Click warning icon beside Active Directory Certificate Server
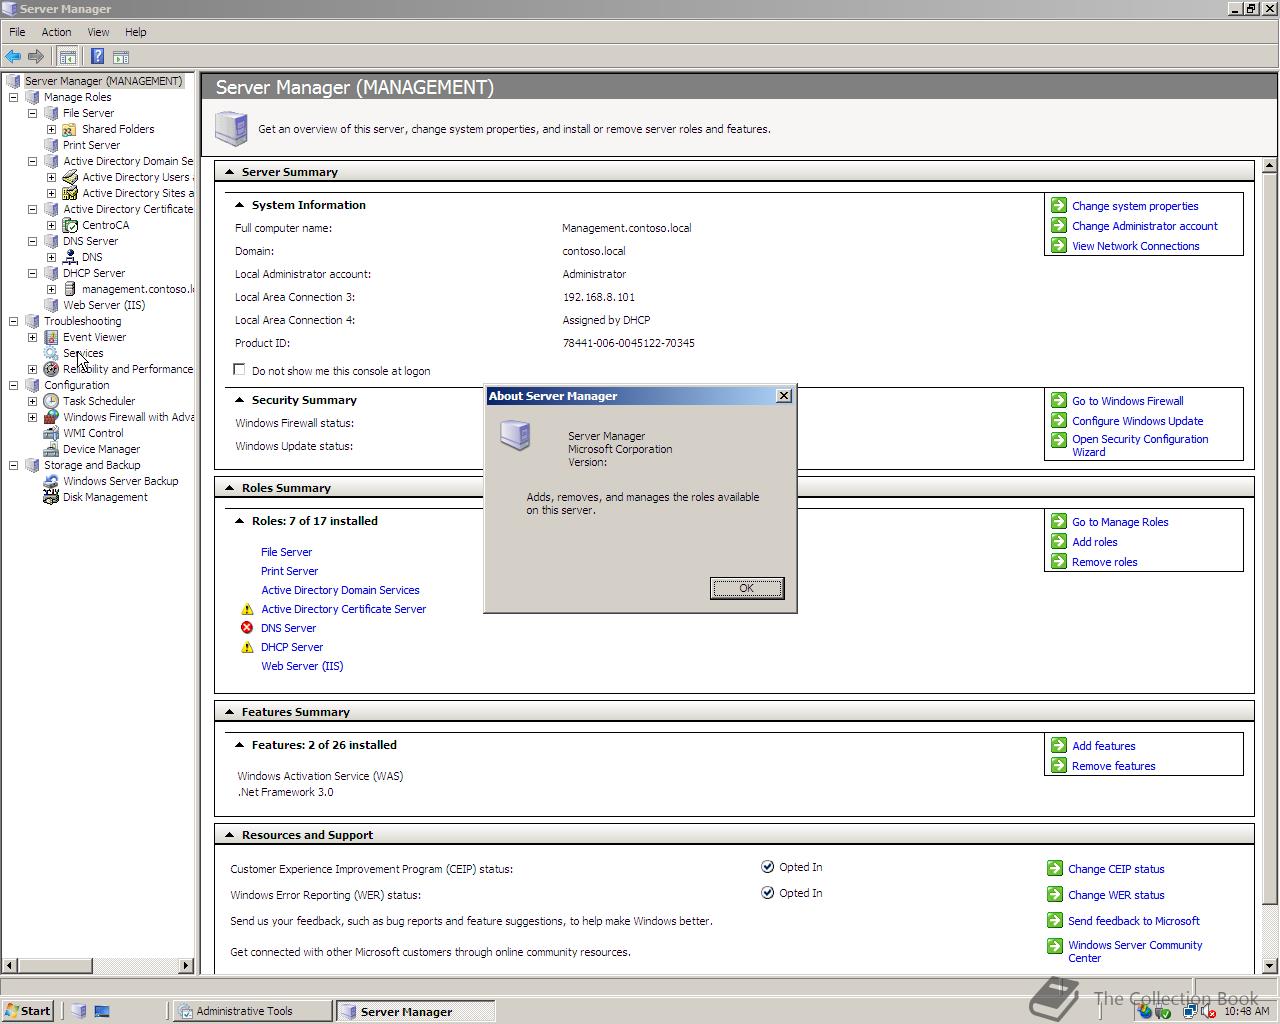1280x1024 pixels. (x=247, y=609)
